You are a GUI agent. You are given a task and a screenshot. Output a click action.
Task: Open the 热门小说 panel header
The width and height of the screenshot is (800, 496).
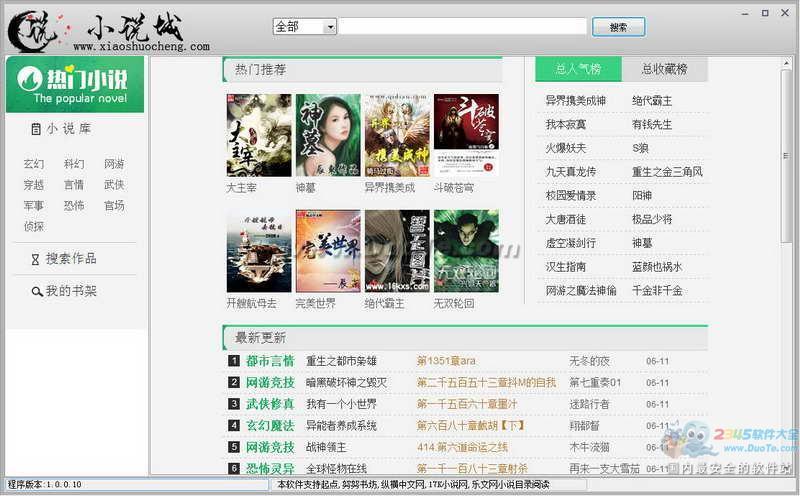click(x=75, y=84)
